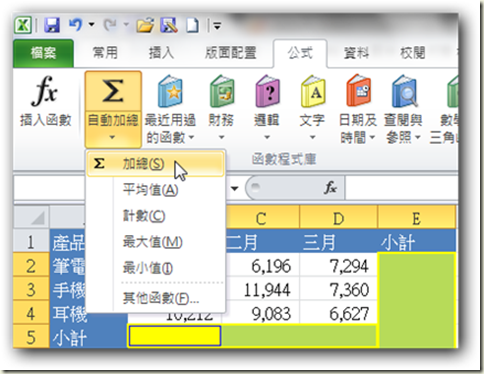Open the 日期及時間 functions book icon
Viewport: 484px width, 374px height.
pos(358,91)
